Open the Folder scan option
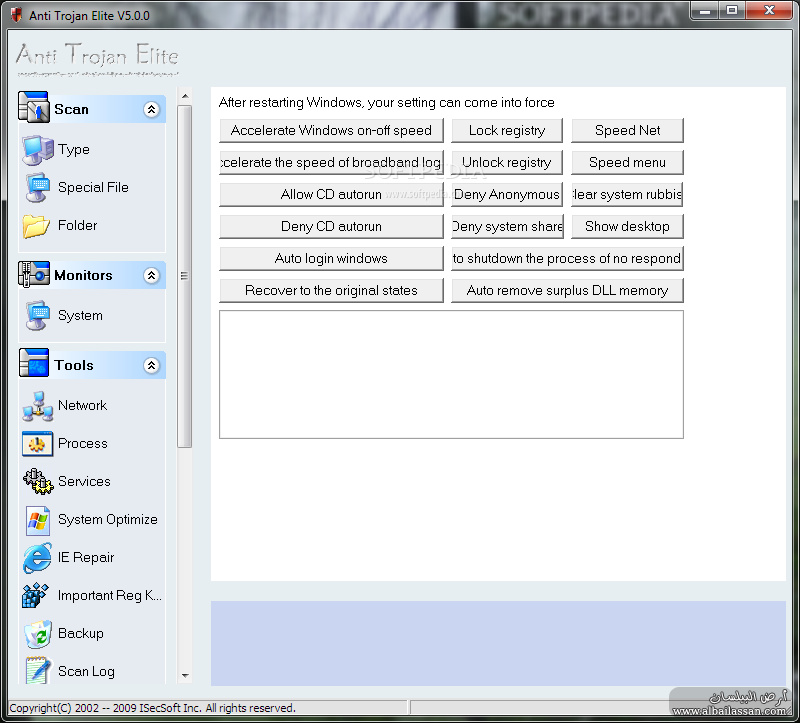The image size is (800, 723). pyautogui.click(x=78, y=225)
